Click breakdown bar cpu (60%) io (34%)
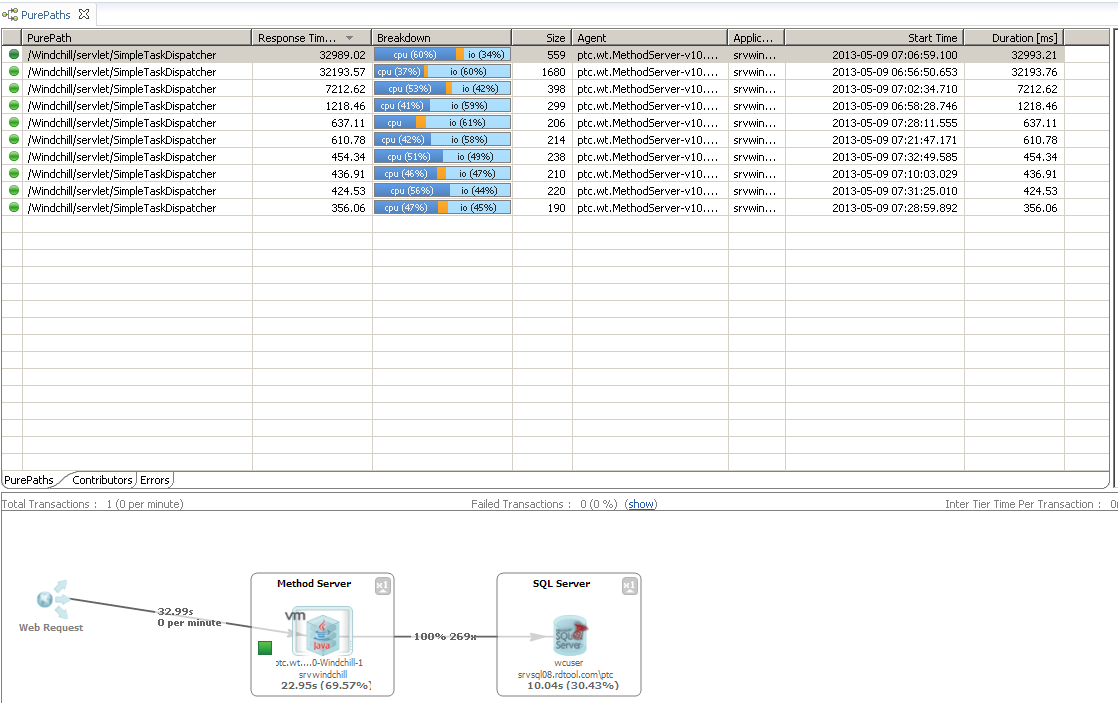The width and height of the screenshot is (1118, 703). coord(442,54)
